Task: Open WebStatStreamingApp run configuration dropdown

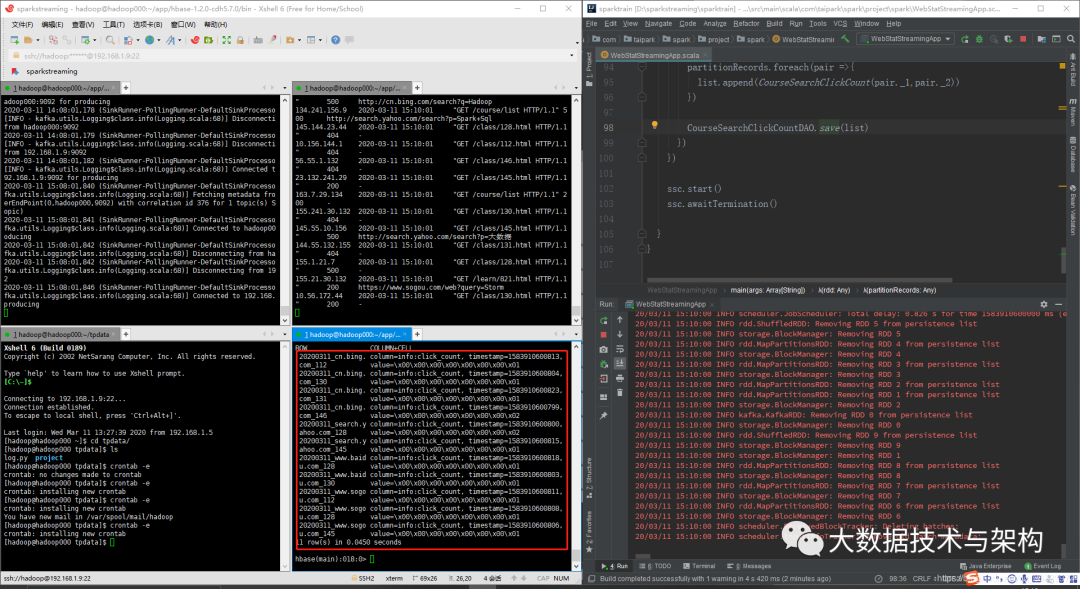Action: 908,39
